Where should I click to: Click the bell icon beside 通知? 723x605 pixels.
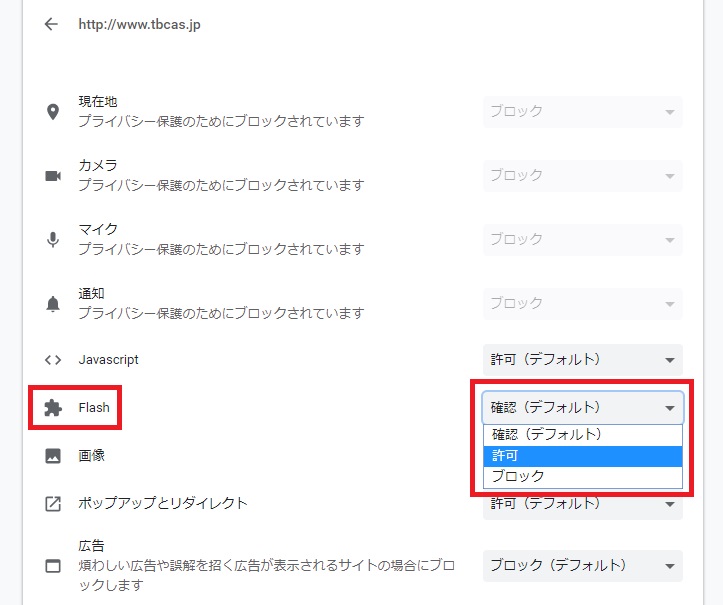pos(53,304)
